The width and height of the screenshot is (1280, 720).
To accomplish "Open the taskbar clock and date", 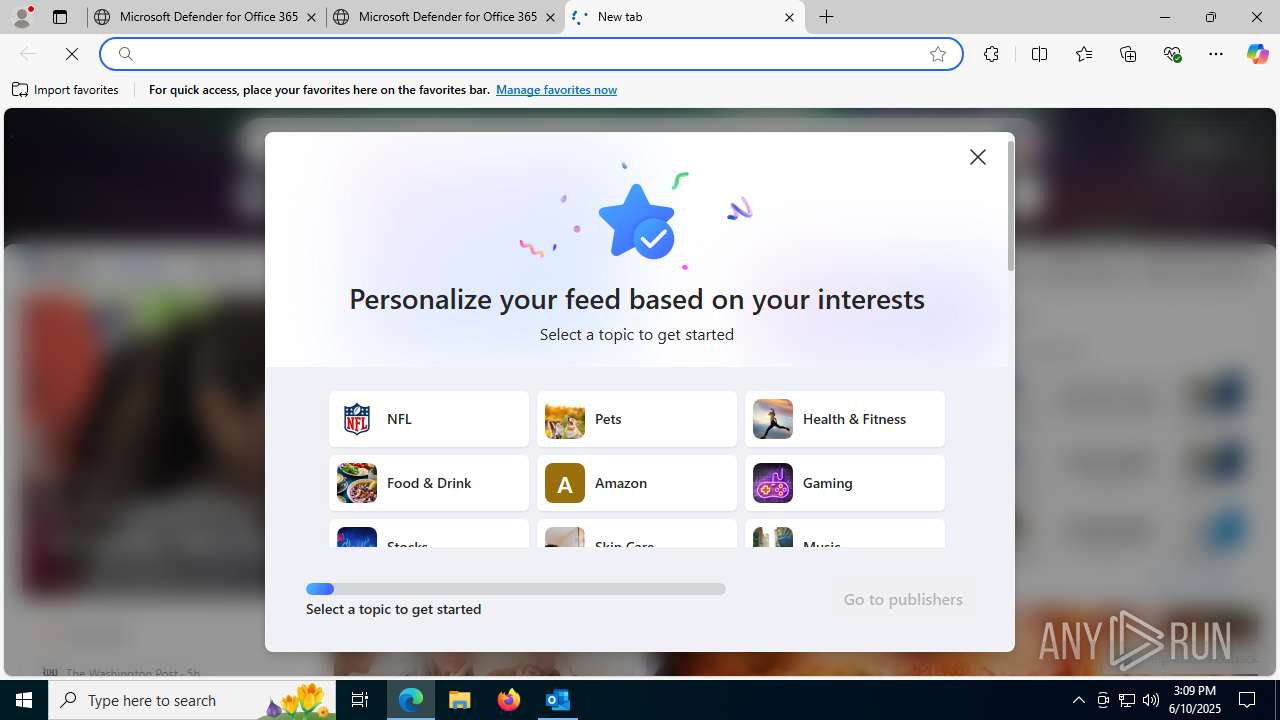I will tap(1195, 700).
